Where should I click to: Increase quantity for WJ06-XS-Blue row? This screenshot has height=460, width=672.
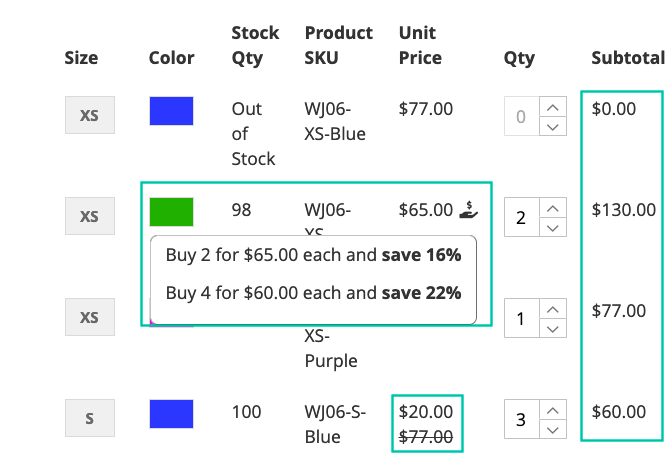coord(553,106)
